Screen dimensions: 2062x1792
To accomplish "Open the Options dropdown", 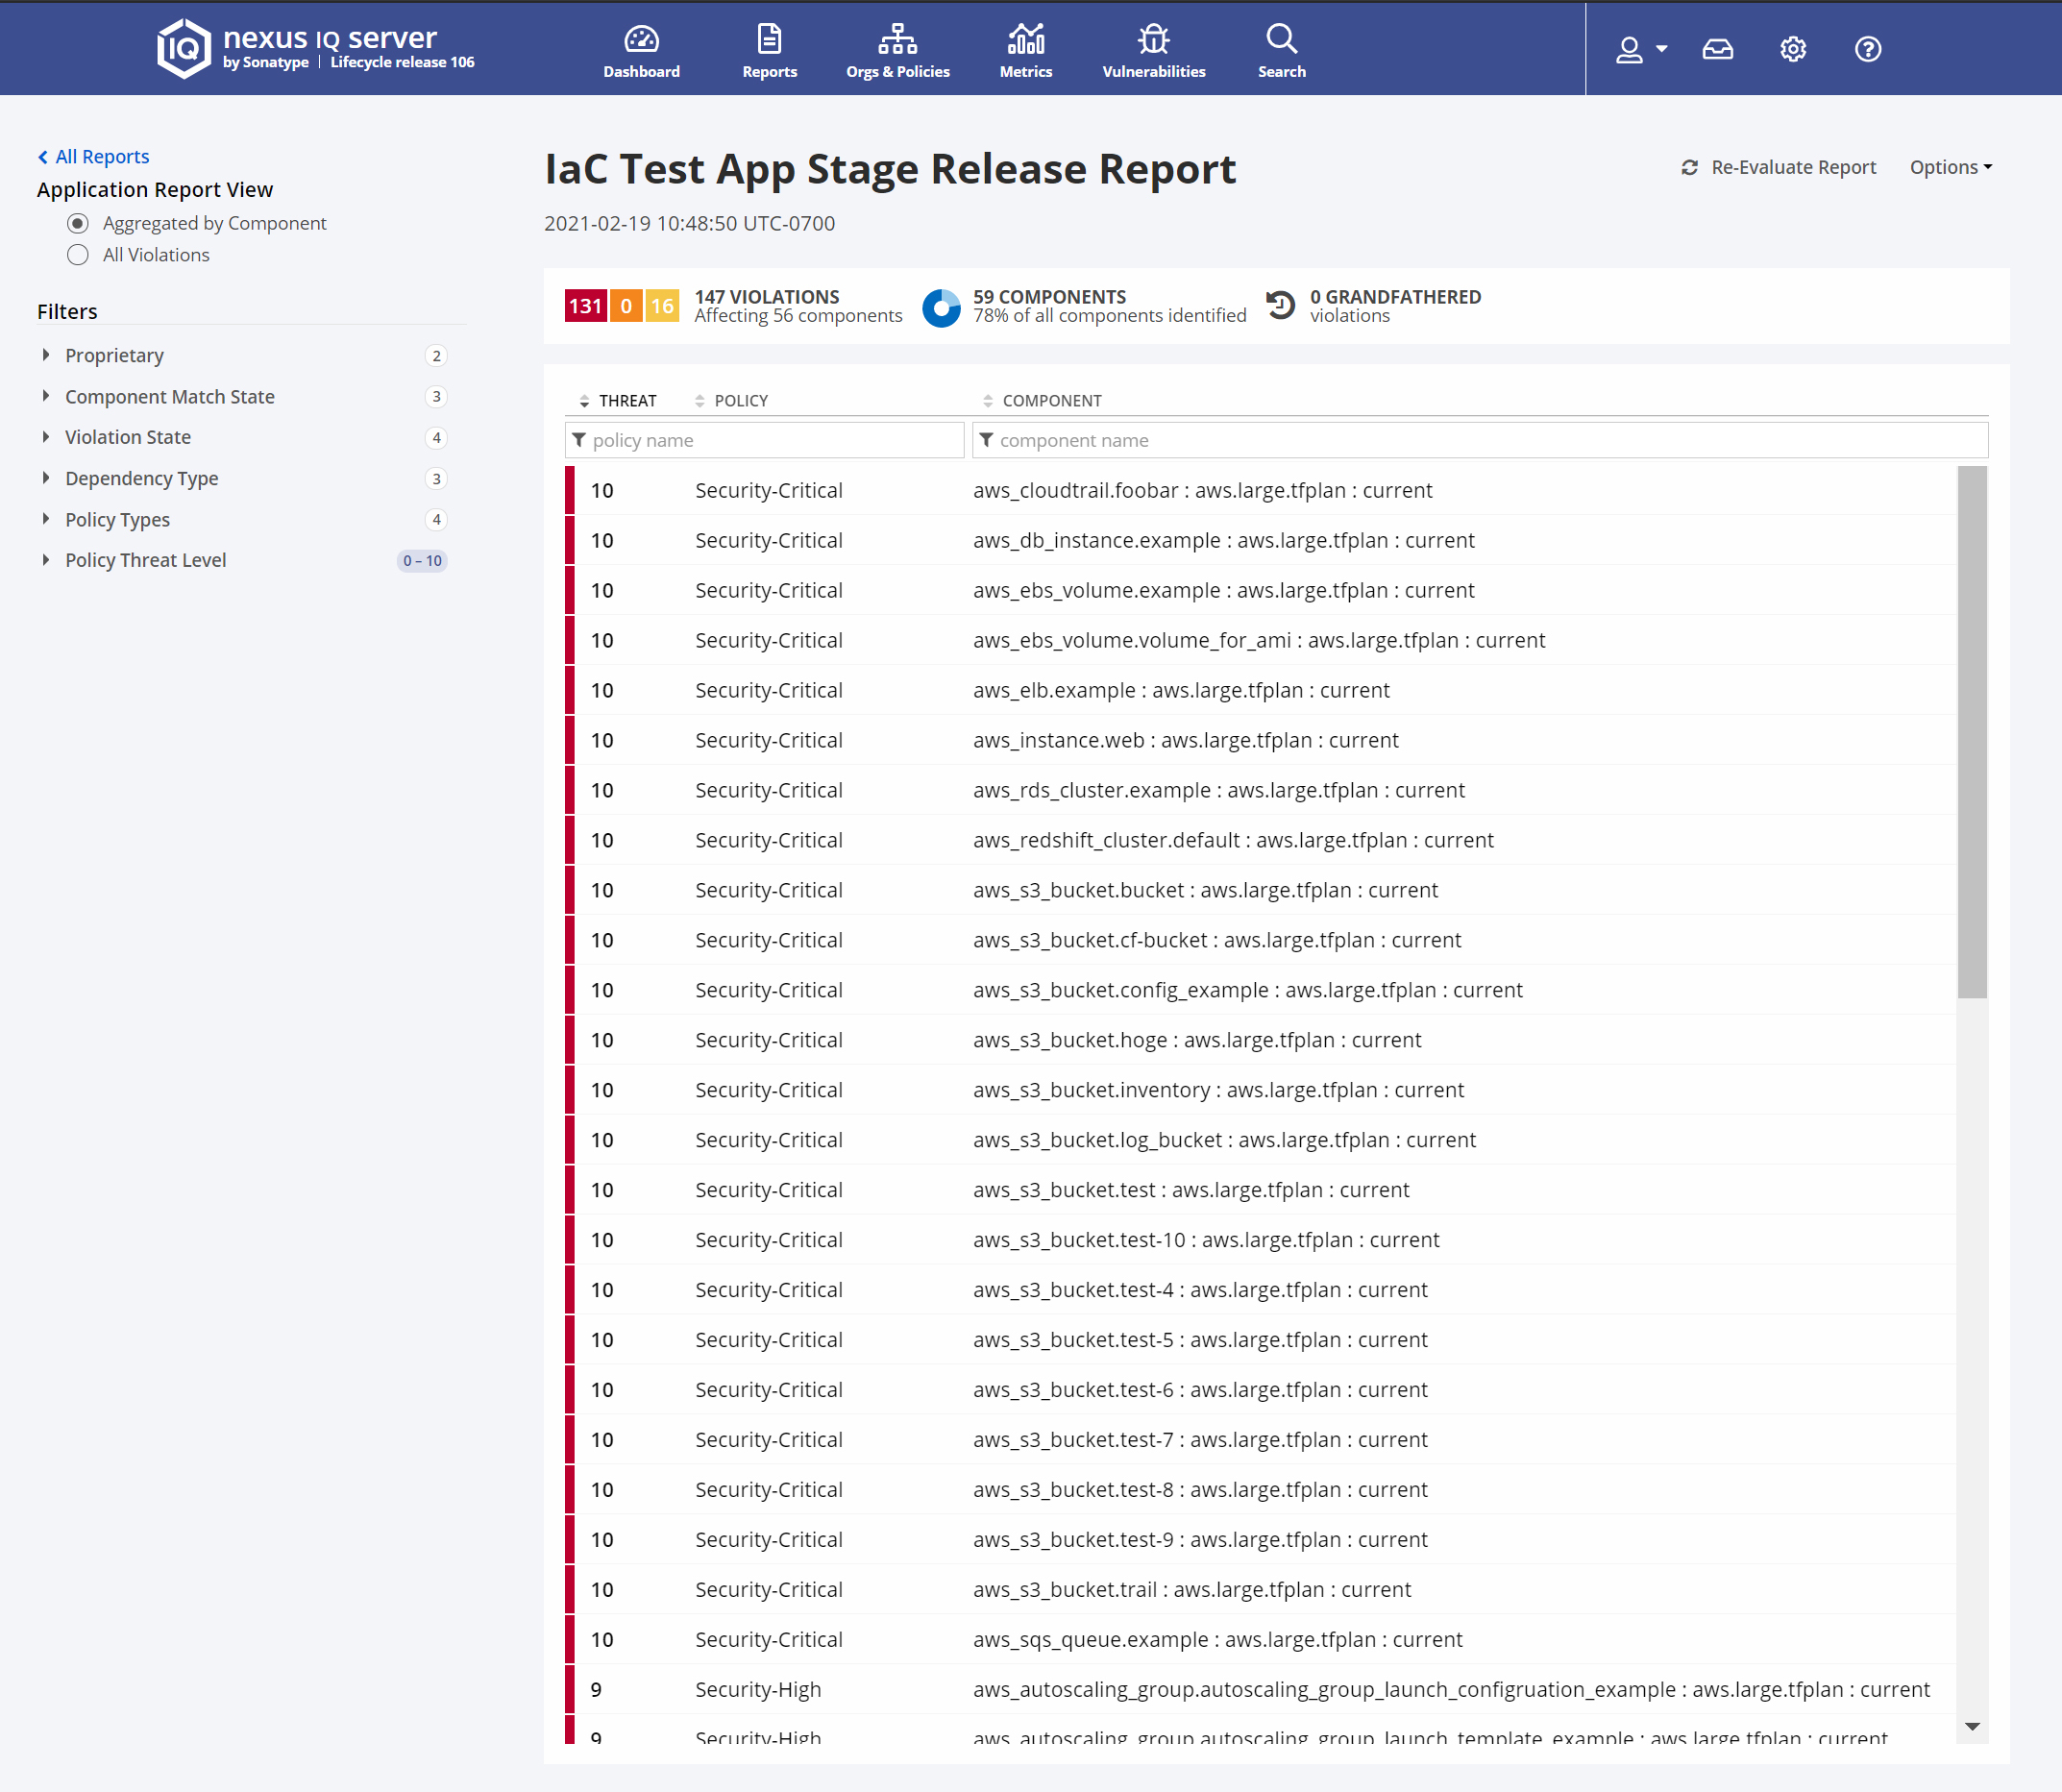I will [1950, 167].
